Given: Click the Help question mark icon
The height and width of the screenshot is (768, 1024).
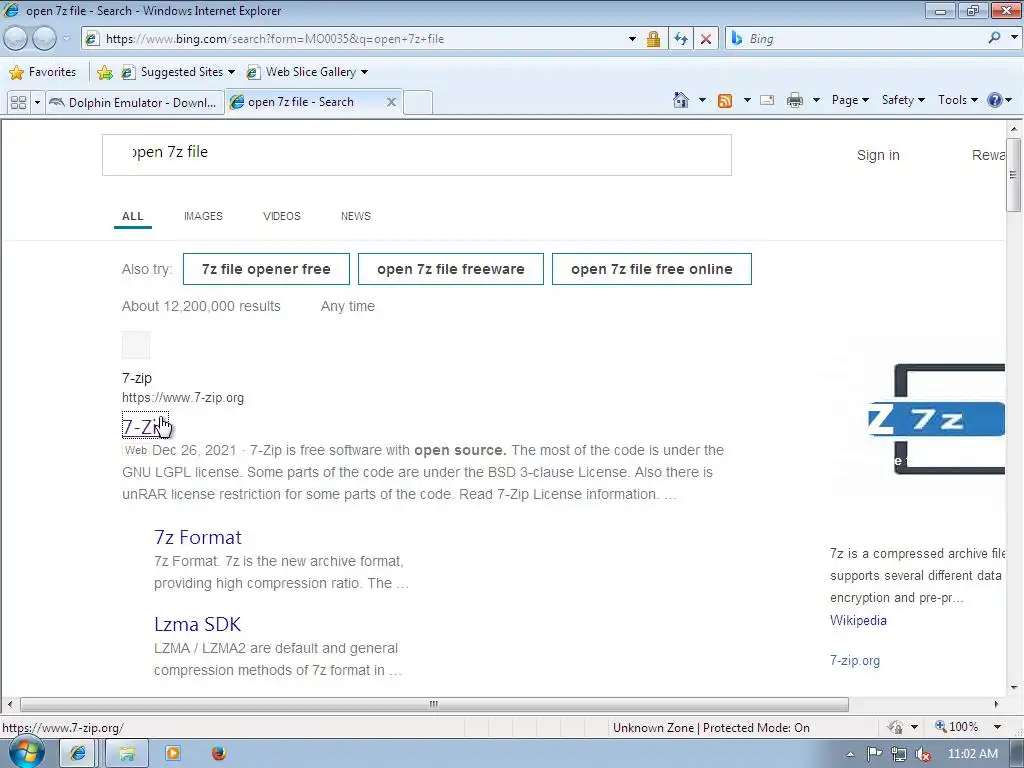Looking at the screenshot, I should click(x=995, y=100).
